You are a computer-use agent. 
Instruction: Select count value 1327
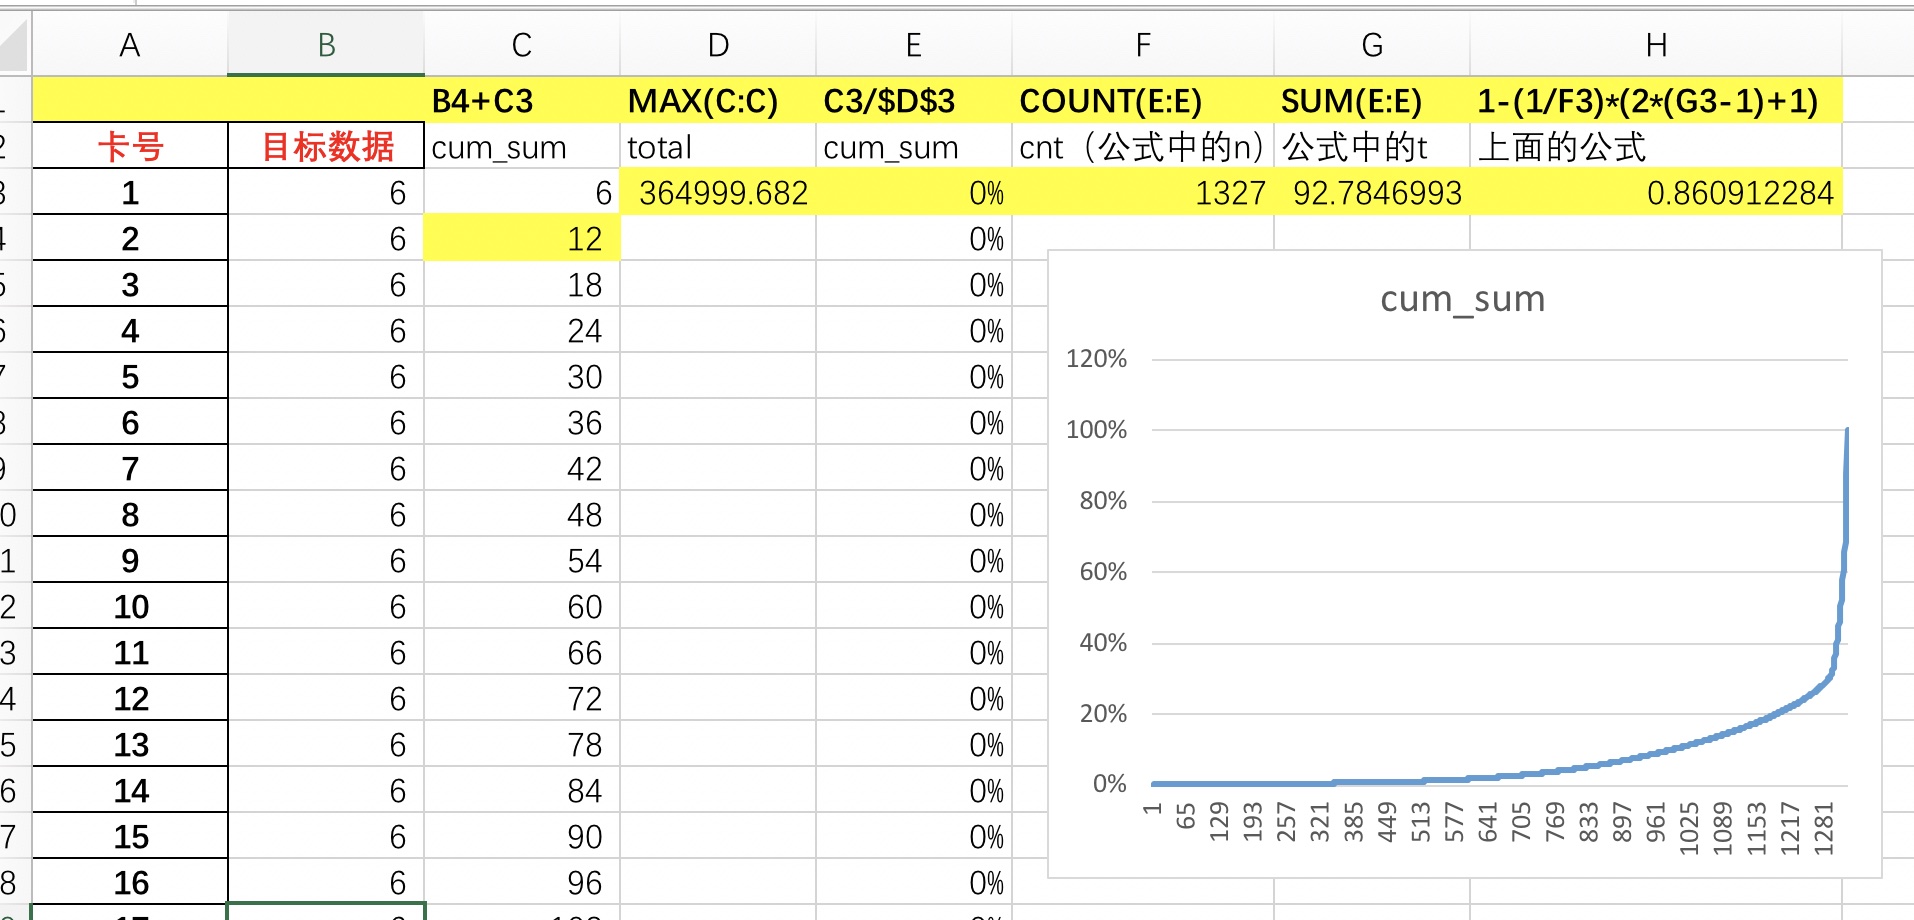pos(1143,192)
